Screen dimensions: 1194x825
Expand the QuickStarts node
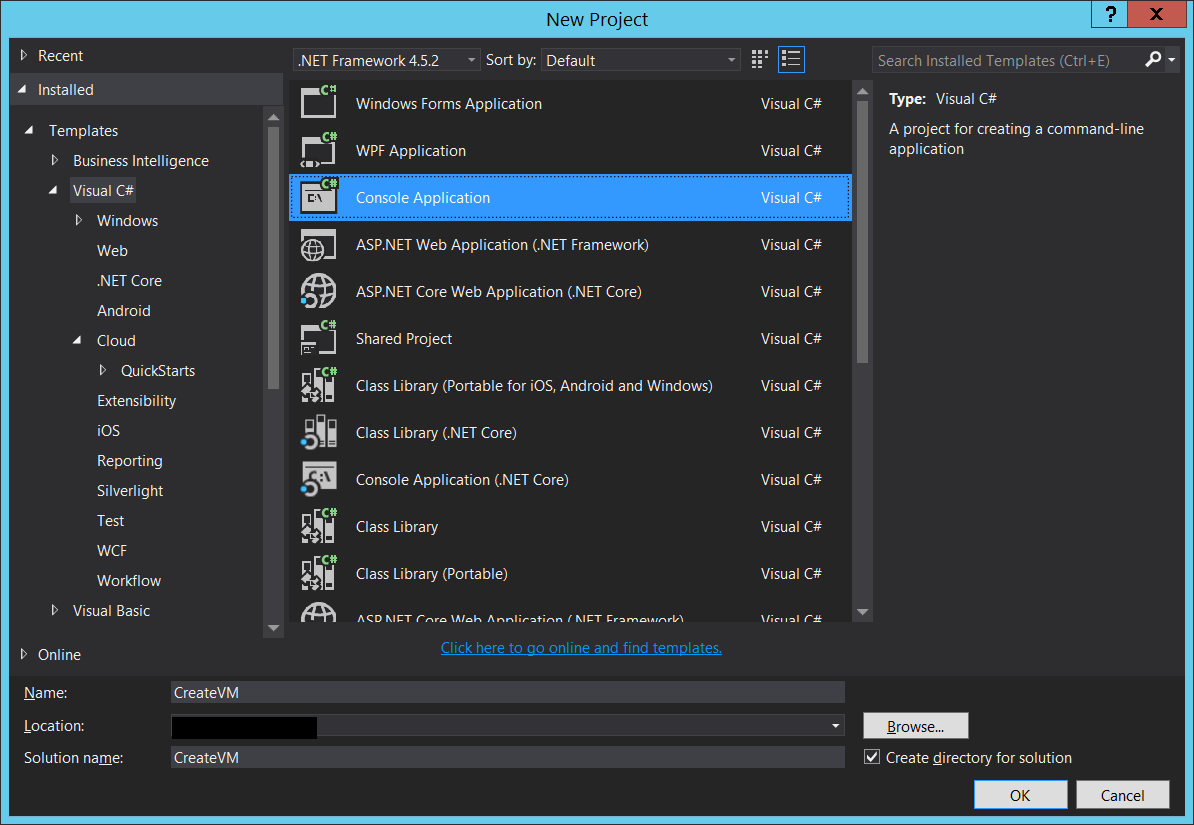pos(103,370)
